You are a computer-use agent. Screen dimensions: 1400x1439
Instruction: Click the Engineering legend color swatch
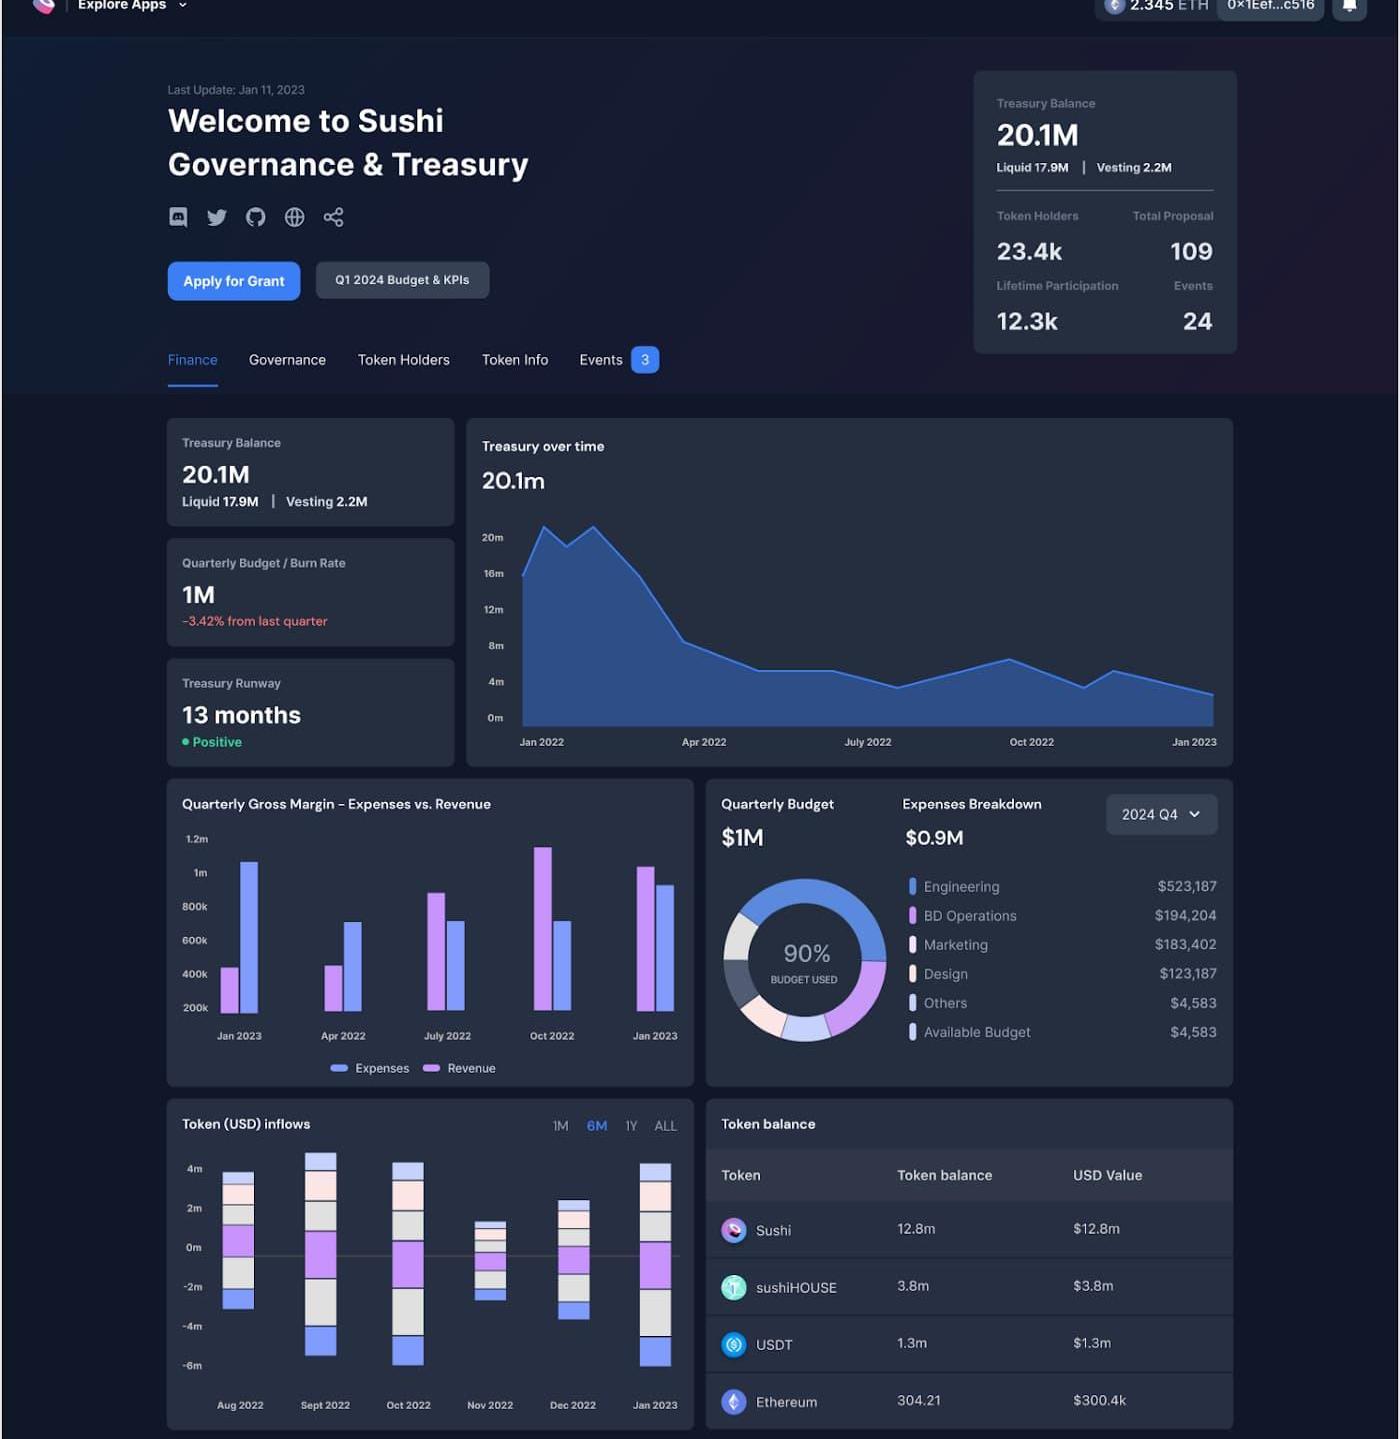912,887
